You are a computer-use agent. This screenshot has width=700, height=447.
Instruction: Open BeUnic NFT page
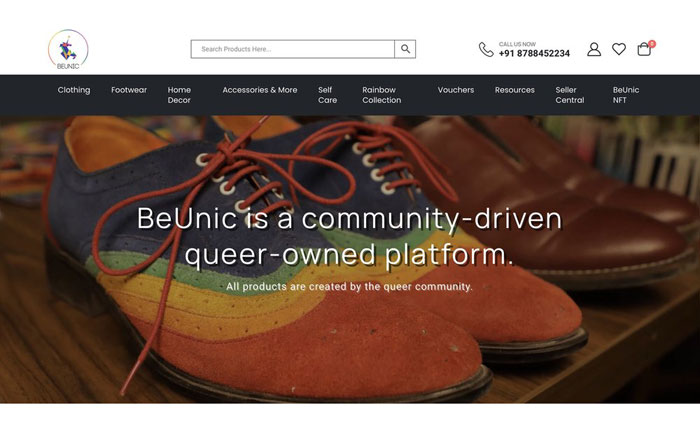pyautogui.click(x=625, y=95)
